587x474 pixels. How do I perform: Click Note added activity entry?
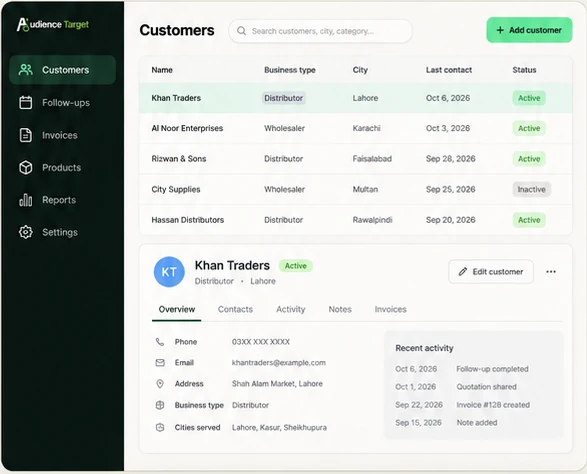pyautogui.click(x=477, y=423)
